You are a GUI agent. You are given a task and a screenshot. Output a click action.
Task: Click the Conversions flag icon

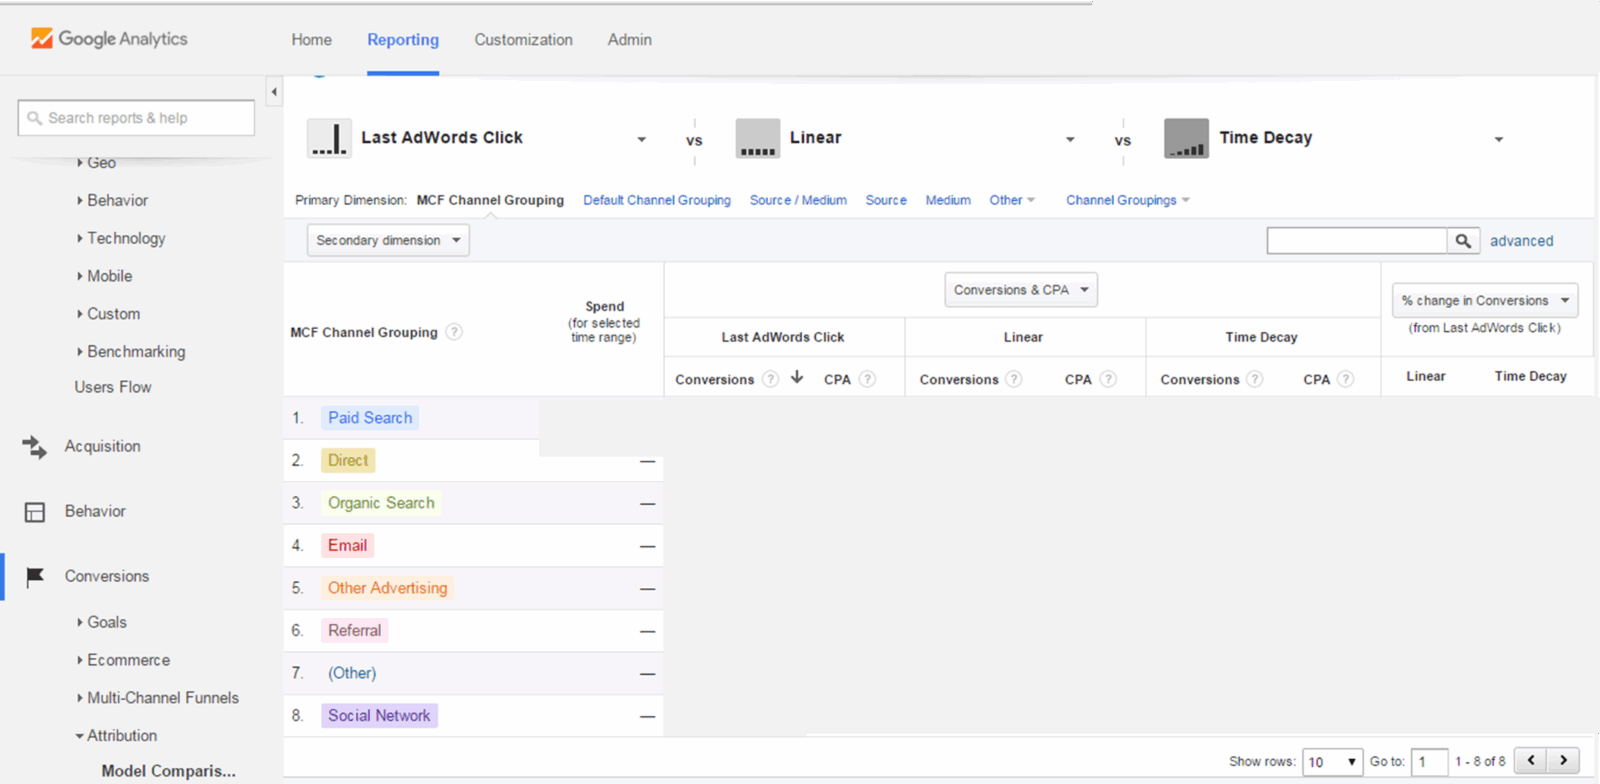(35, 577)
